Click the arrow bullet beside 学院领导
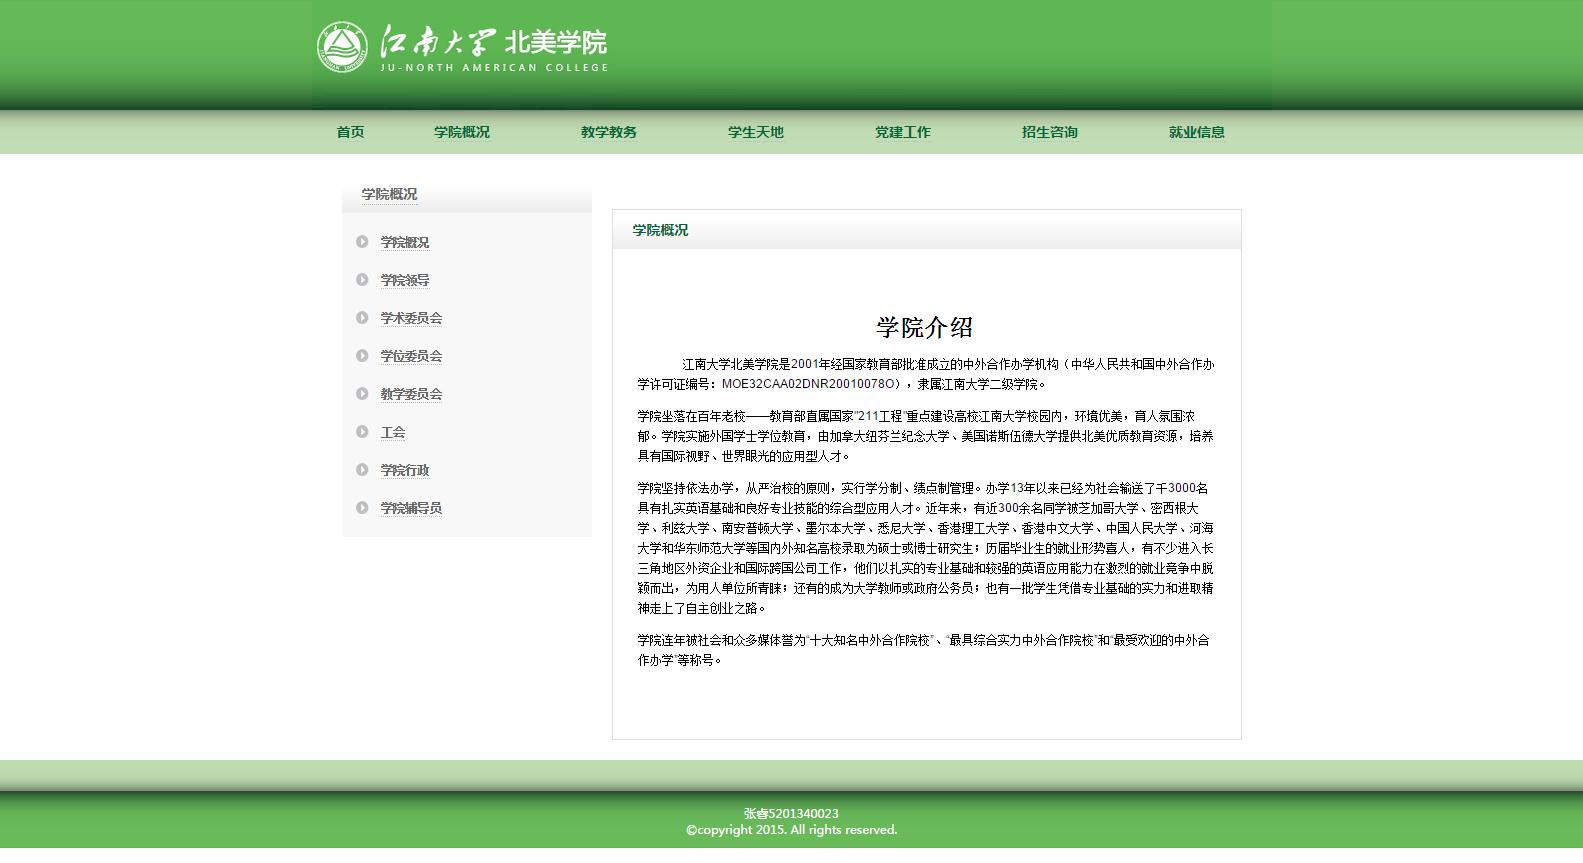1583x863 pixels. 362,280
